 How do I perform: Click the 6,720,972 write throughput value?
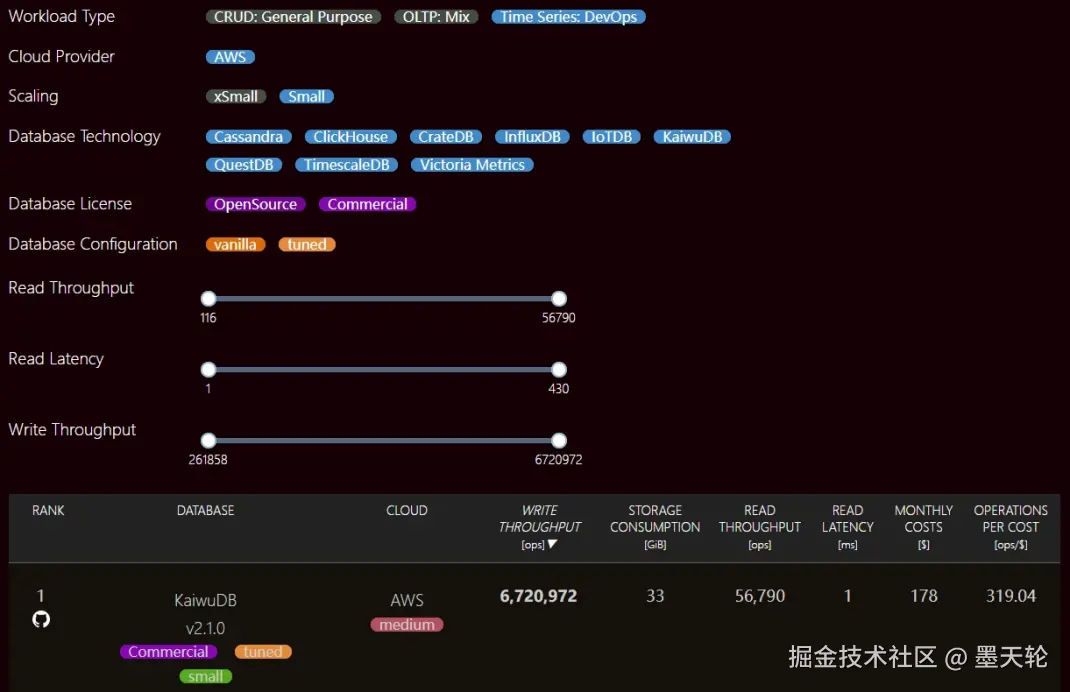(x=538, y=596)
